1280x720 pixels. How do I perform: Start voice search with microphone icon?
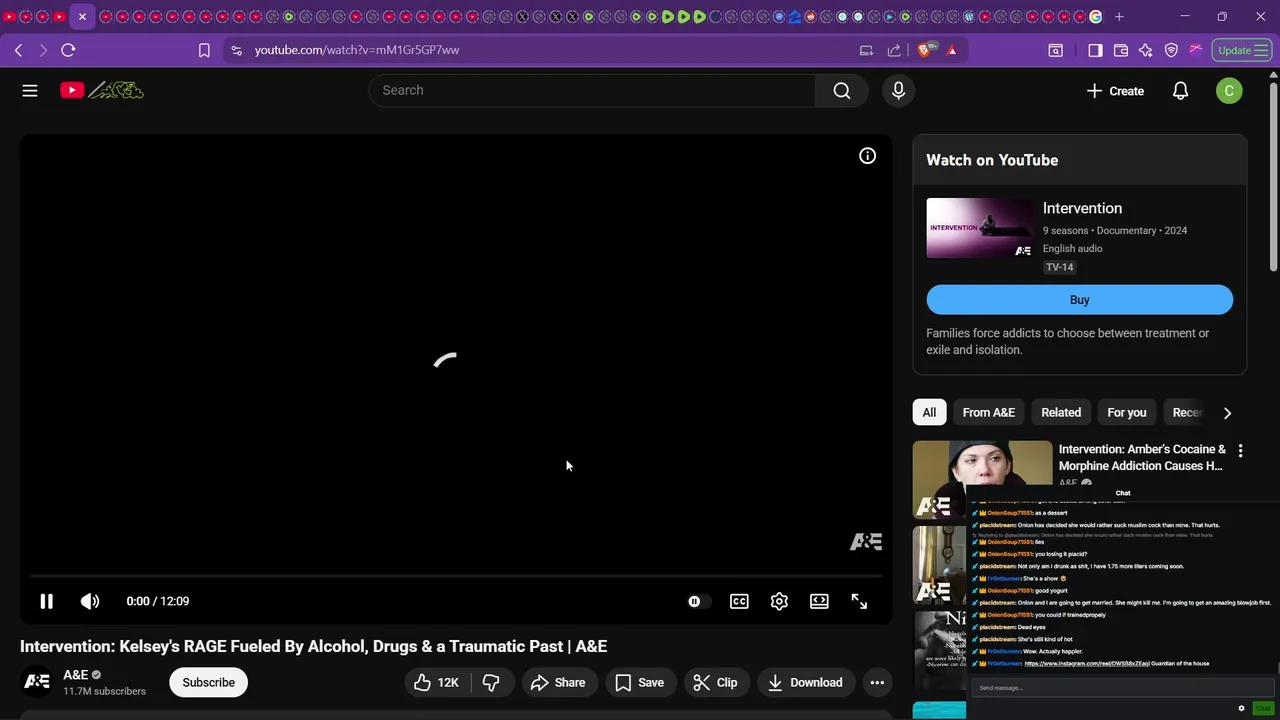click(x=898, y=91)
